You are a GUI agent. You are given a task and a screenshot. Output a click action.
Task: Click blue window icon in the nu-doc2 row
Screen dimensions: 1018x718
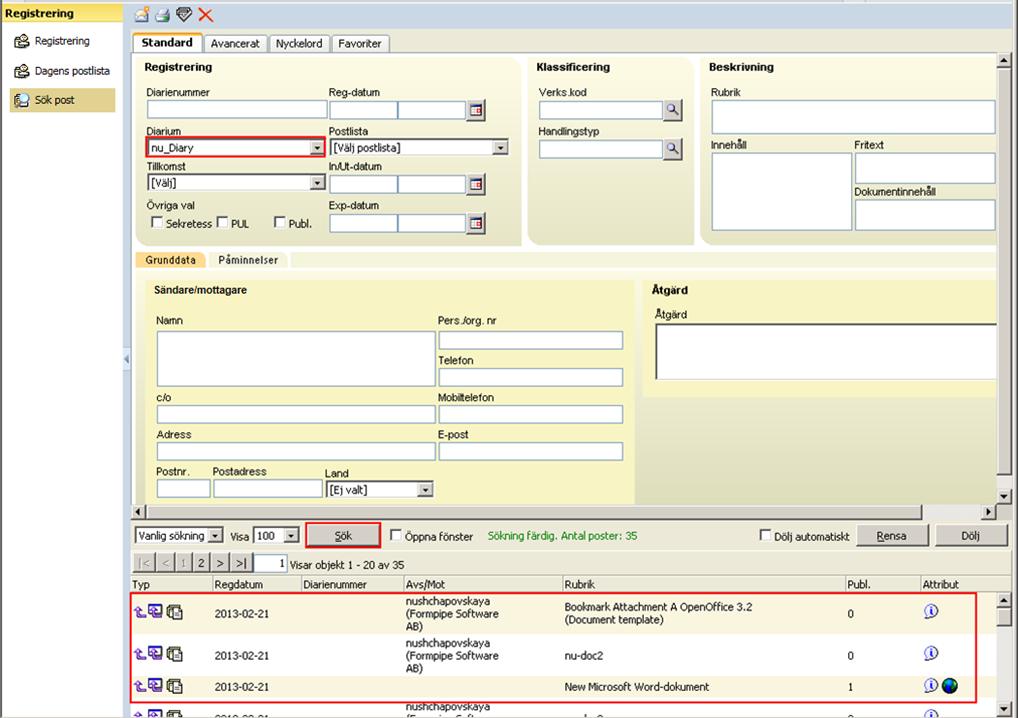click(x=155, y=653)
